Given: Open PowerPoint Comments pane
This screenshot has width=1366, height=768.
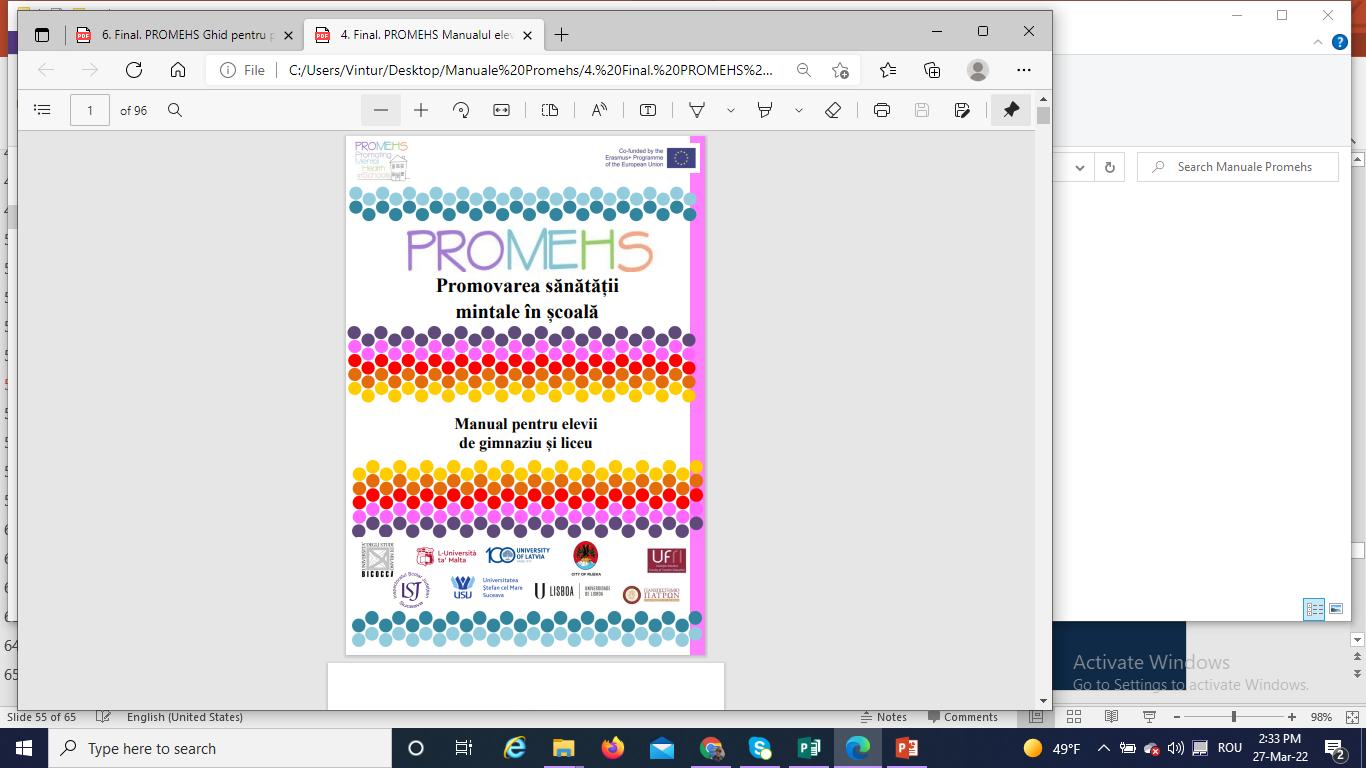Looking at the screenshot, I should [x=963, y=717].
